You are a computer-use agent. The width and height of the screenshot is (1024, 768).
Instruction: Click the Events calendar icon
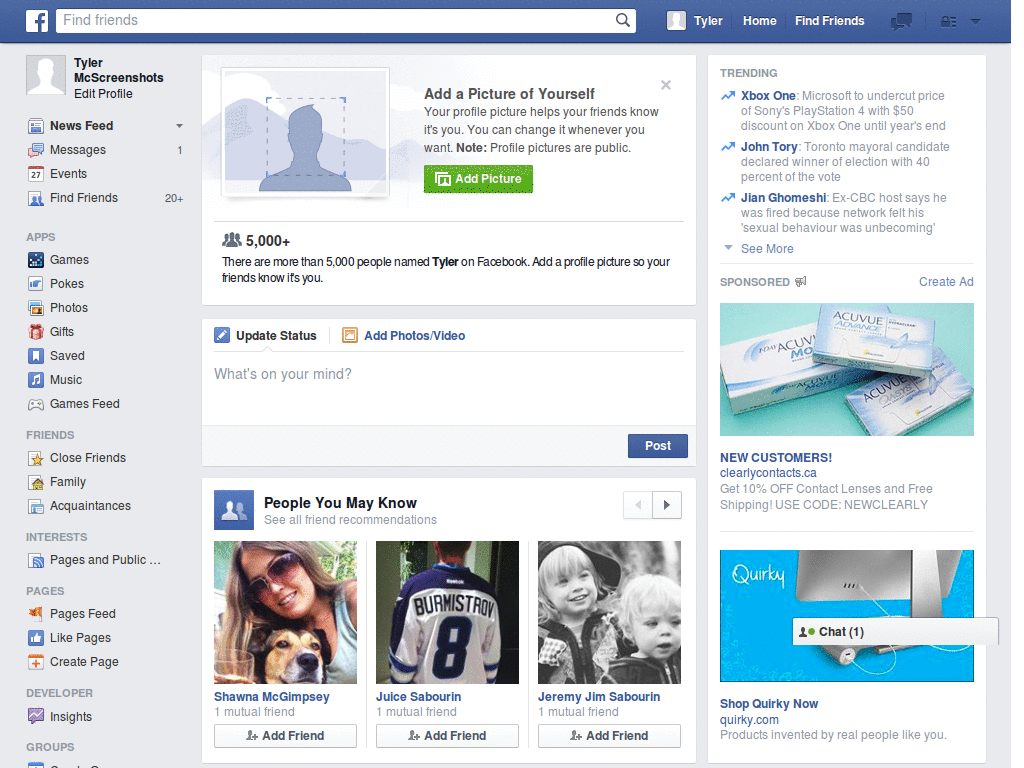36,174
